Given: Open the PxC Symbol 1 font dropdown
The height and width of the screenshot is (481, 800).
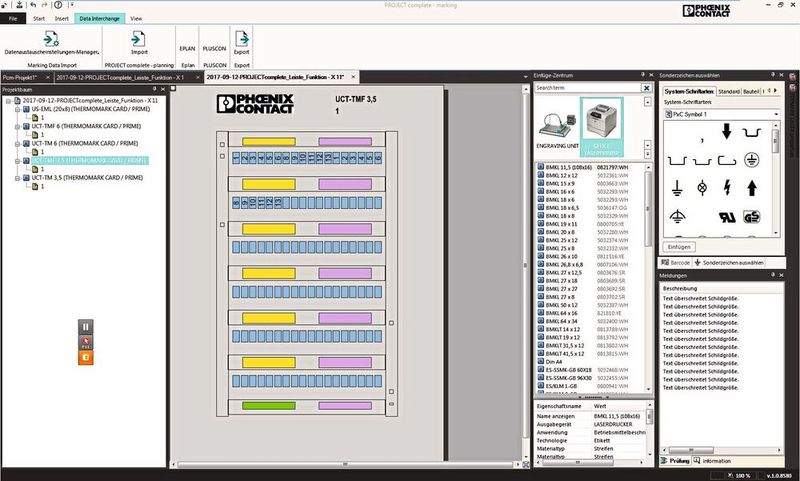Looking at the screenshot, I should 776,114.
